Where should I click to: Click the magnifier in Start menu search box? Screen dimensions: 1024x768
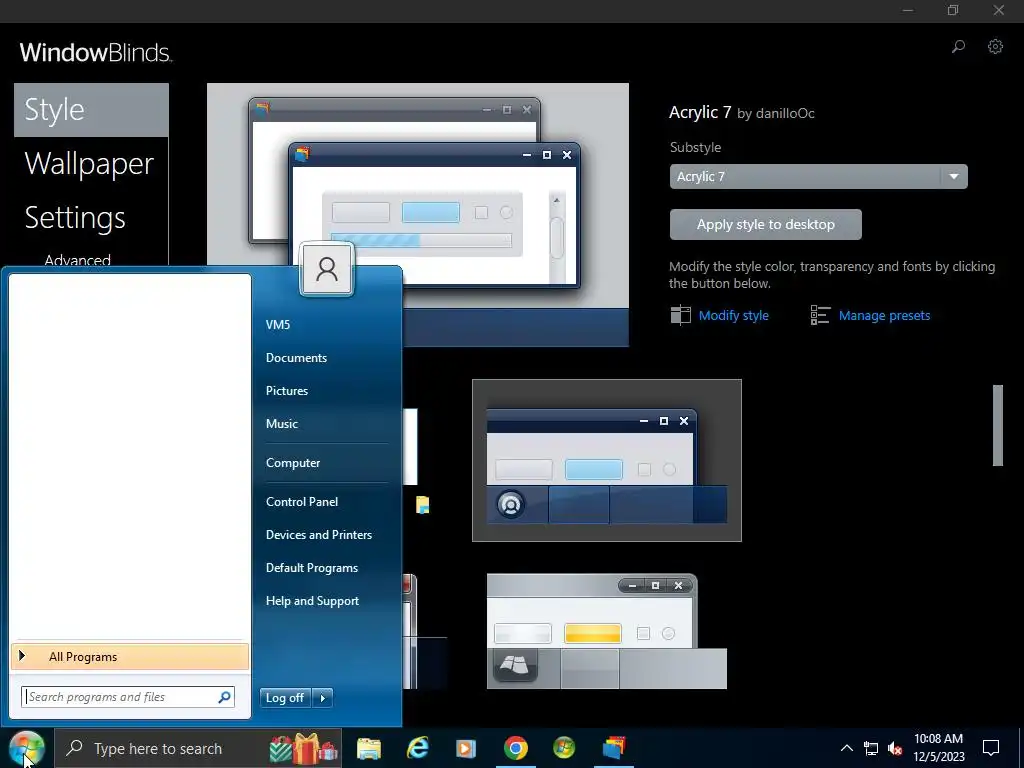(224, 697)
